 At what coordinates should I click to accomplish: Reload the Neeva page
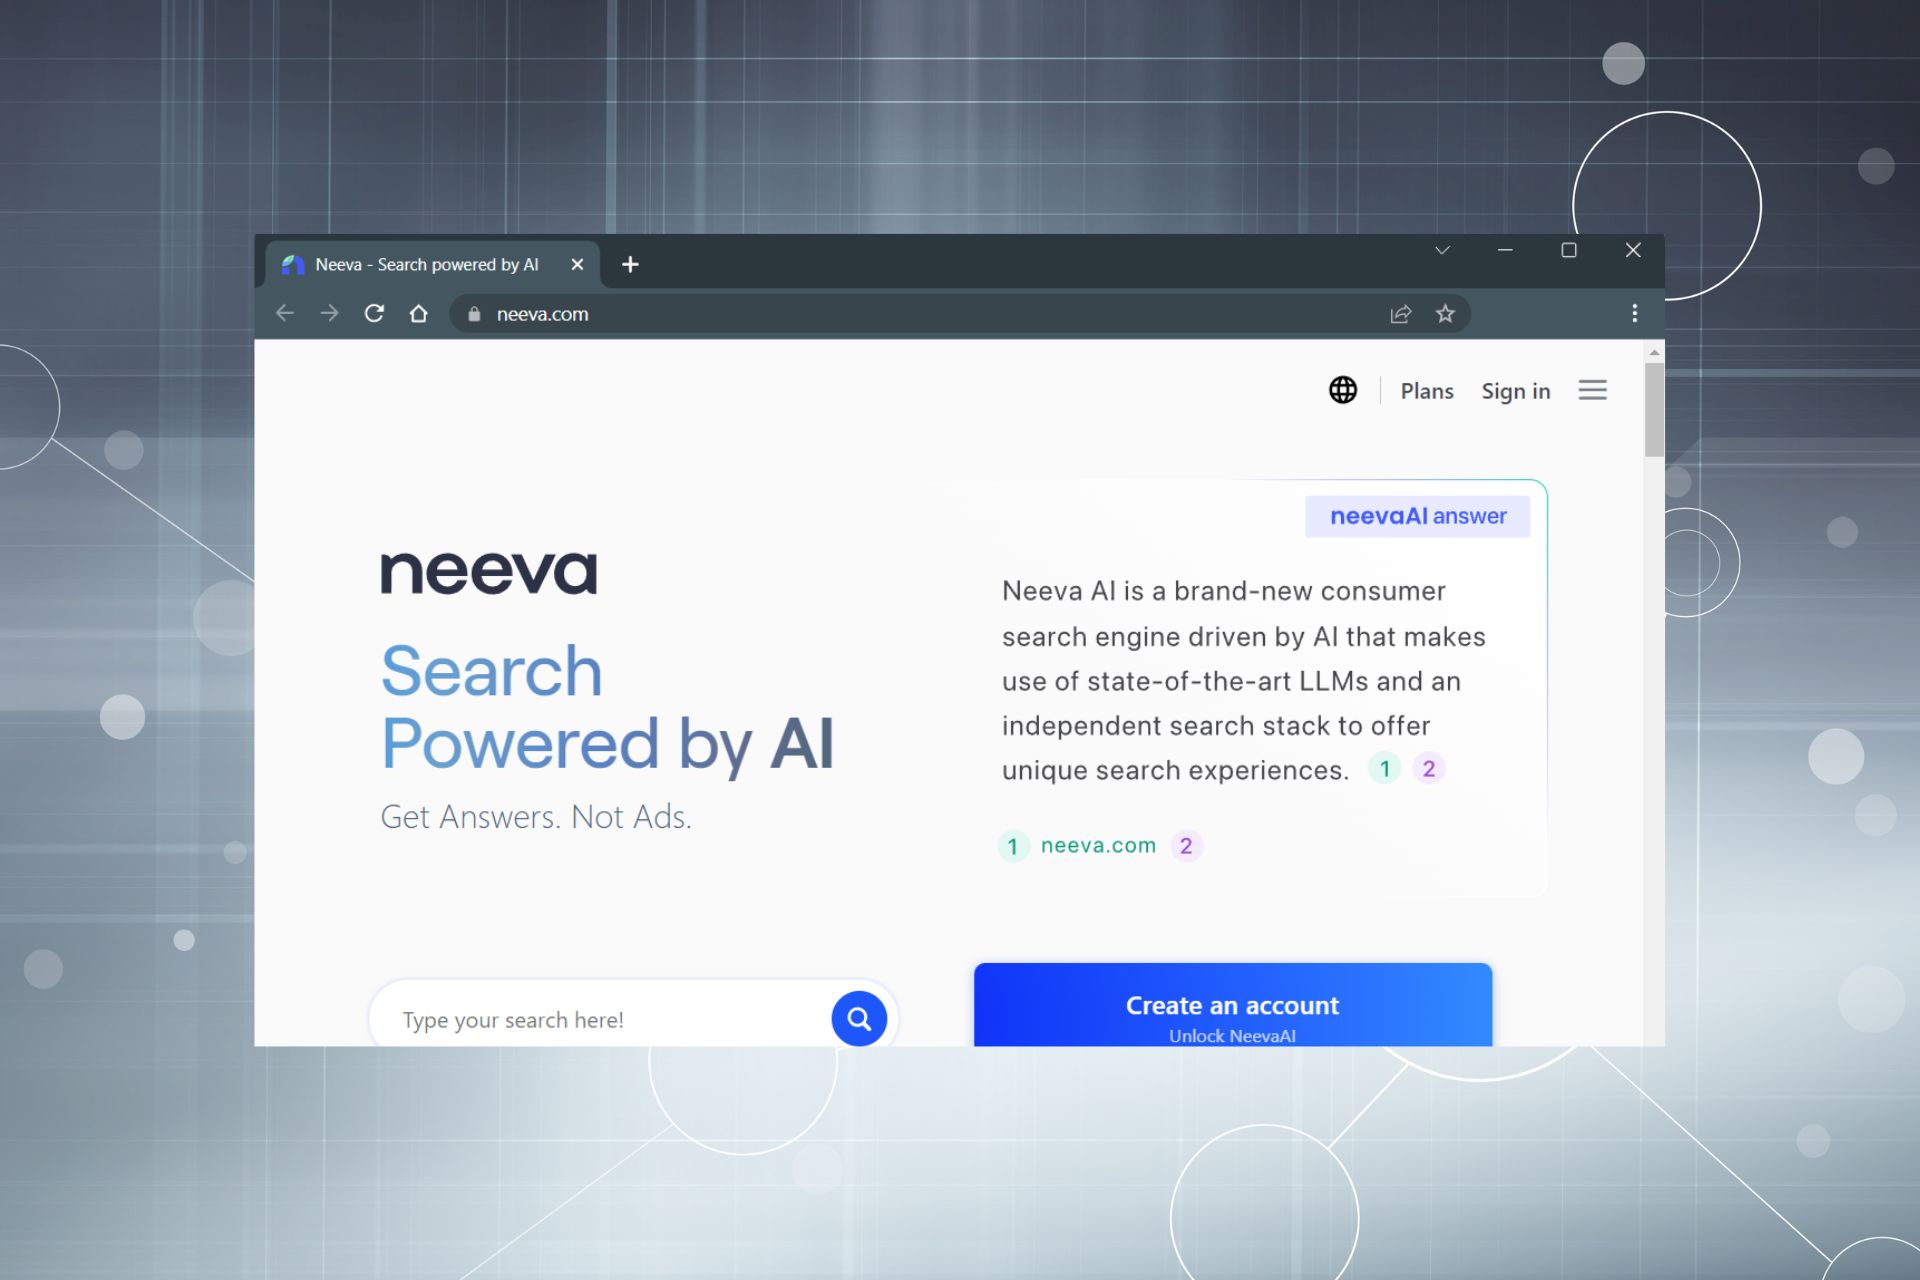pos(374,313)
